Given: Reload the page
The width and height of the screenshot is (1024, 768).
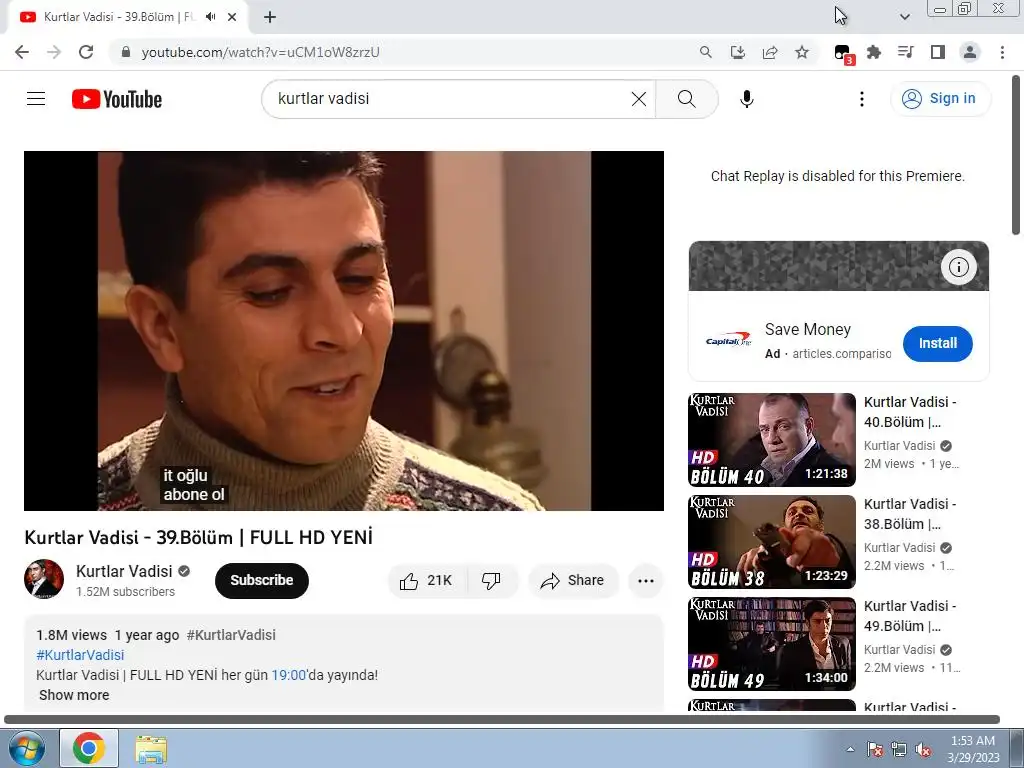Looking at the screenshot, I should pos(86,52).
